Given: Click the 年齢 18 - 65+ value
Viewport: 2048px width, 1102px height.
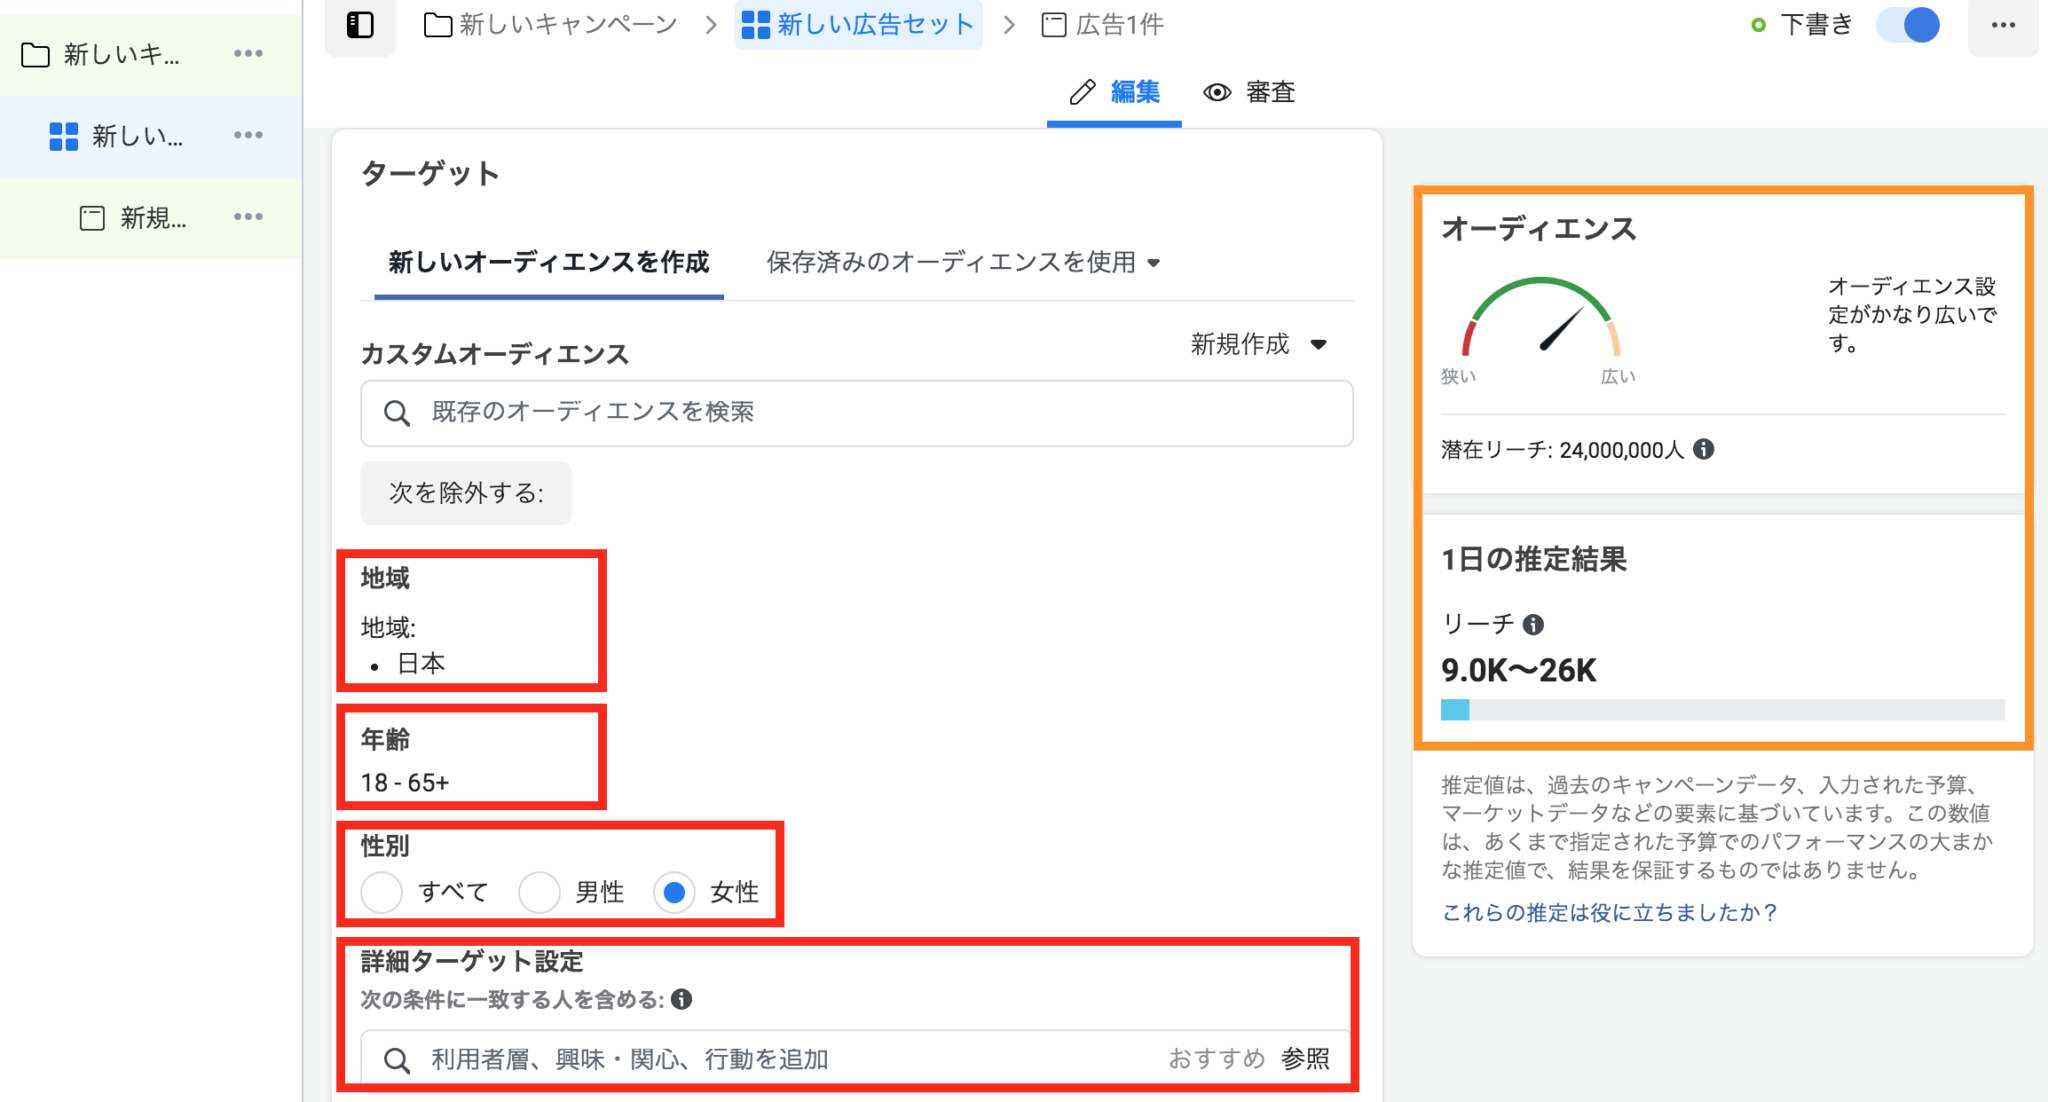Looking at the screenshot, I should point(405,782).
